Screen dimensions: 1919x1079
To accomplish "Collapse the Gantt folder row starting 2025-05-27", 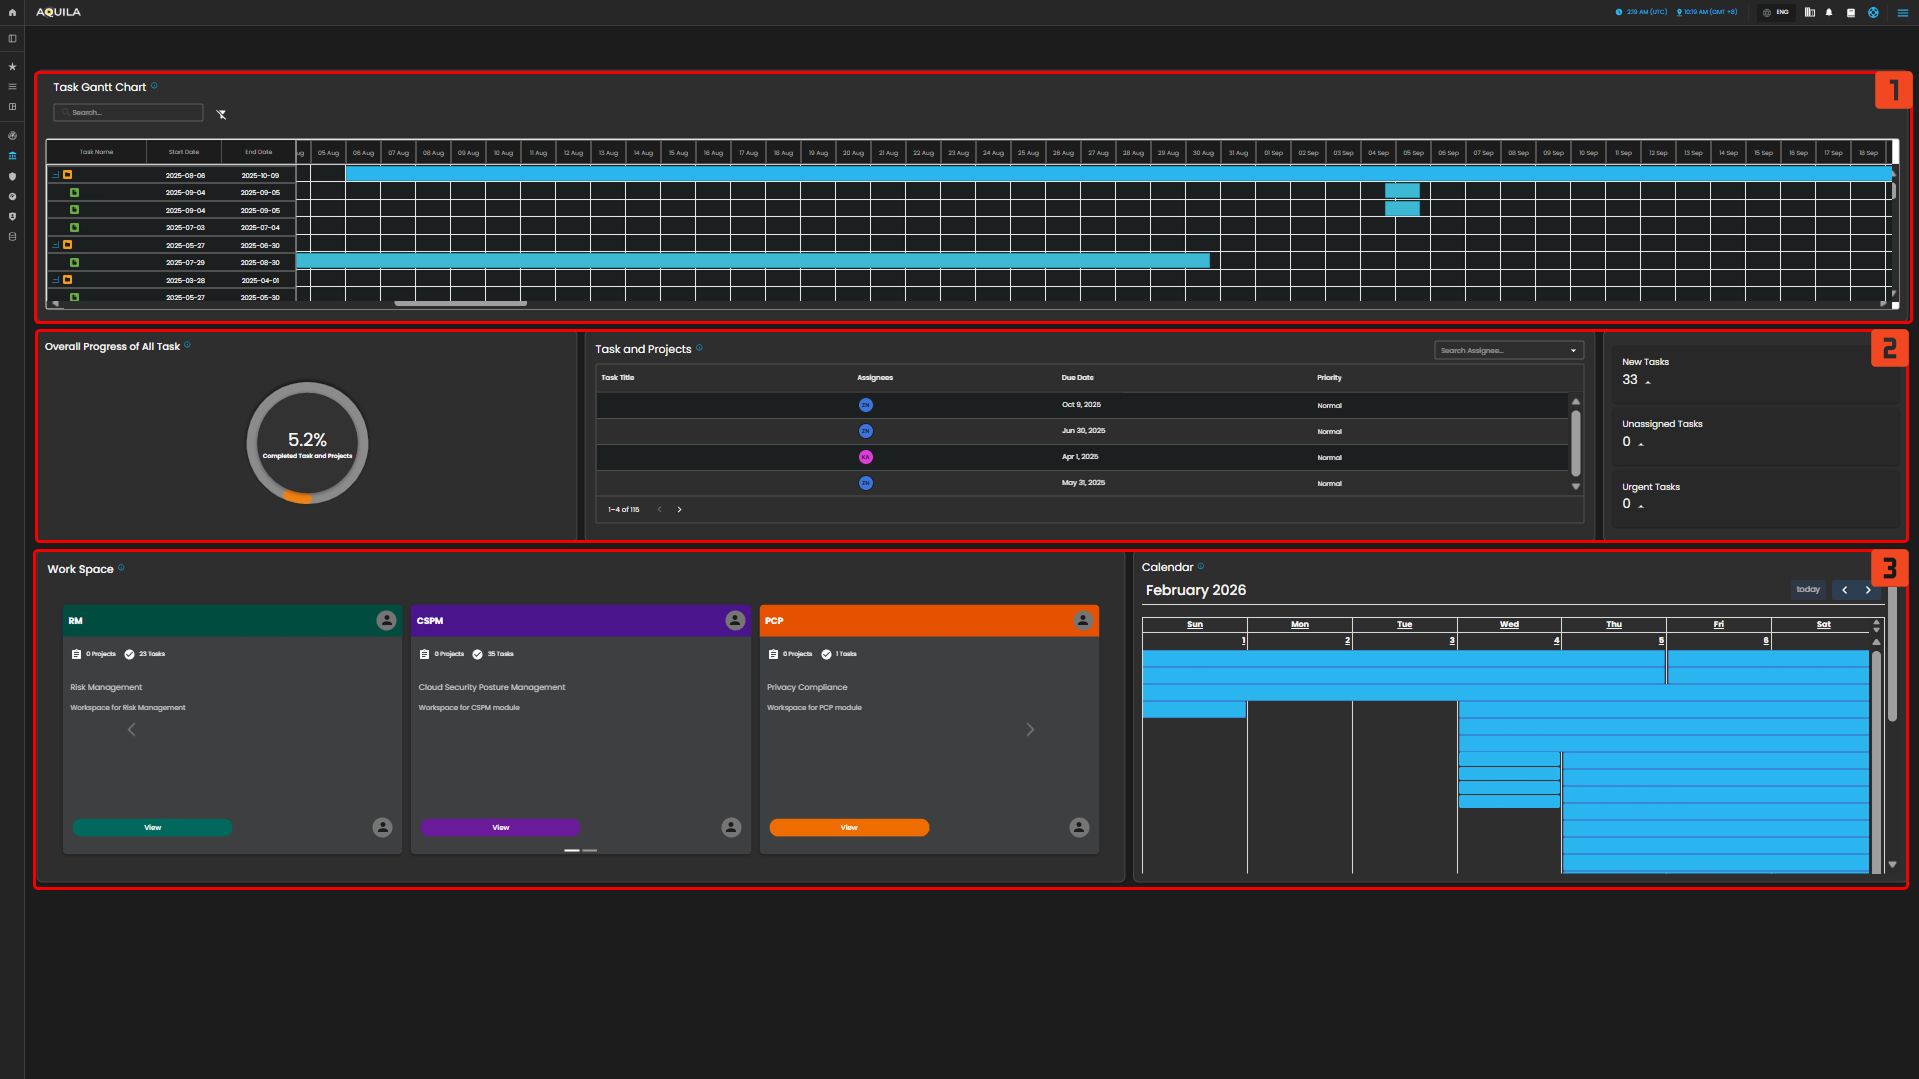I will (56, 245).
